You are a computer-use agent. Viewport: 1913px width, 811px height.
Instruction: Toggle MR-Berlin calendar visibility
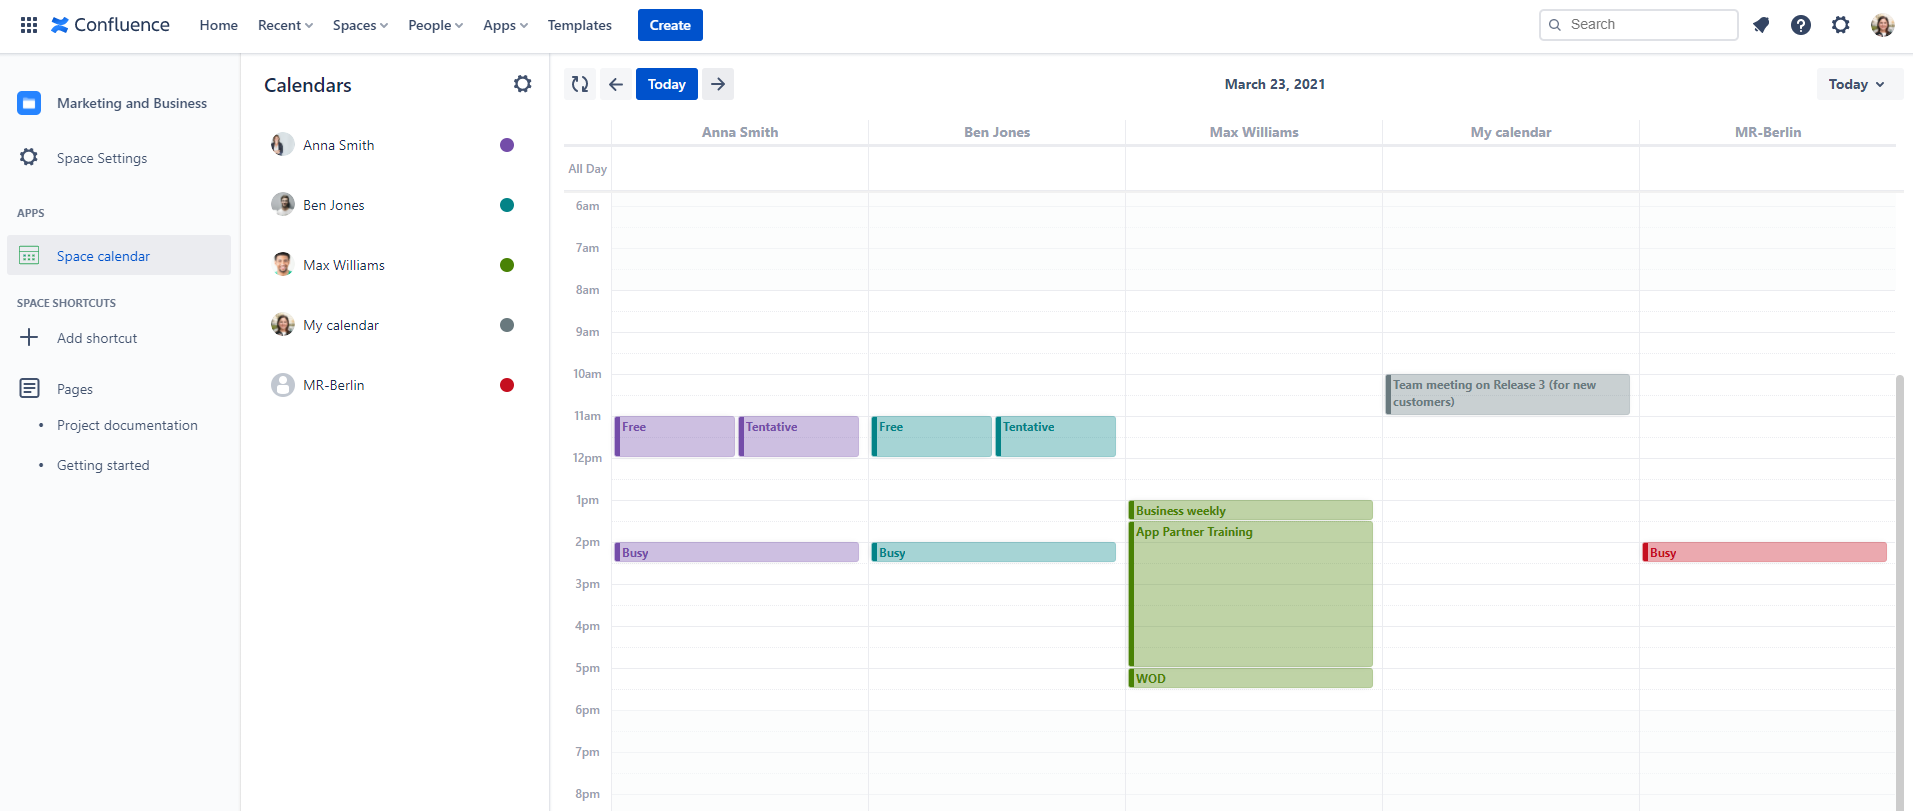tap(507, 385)
